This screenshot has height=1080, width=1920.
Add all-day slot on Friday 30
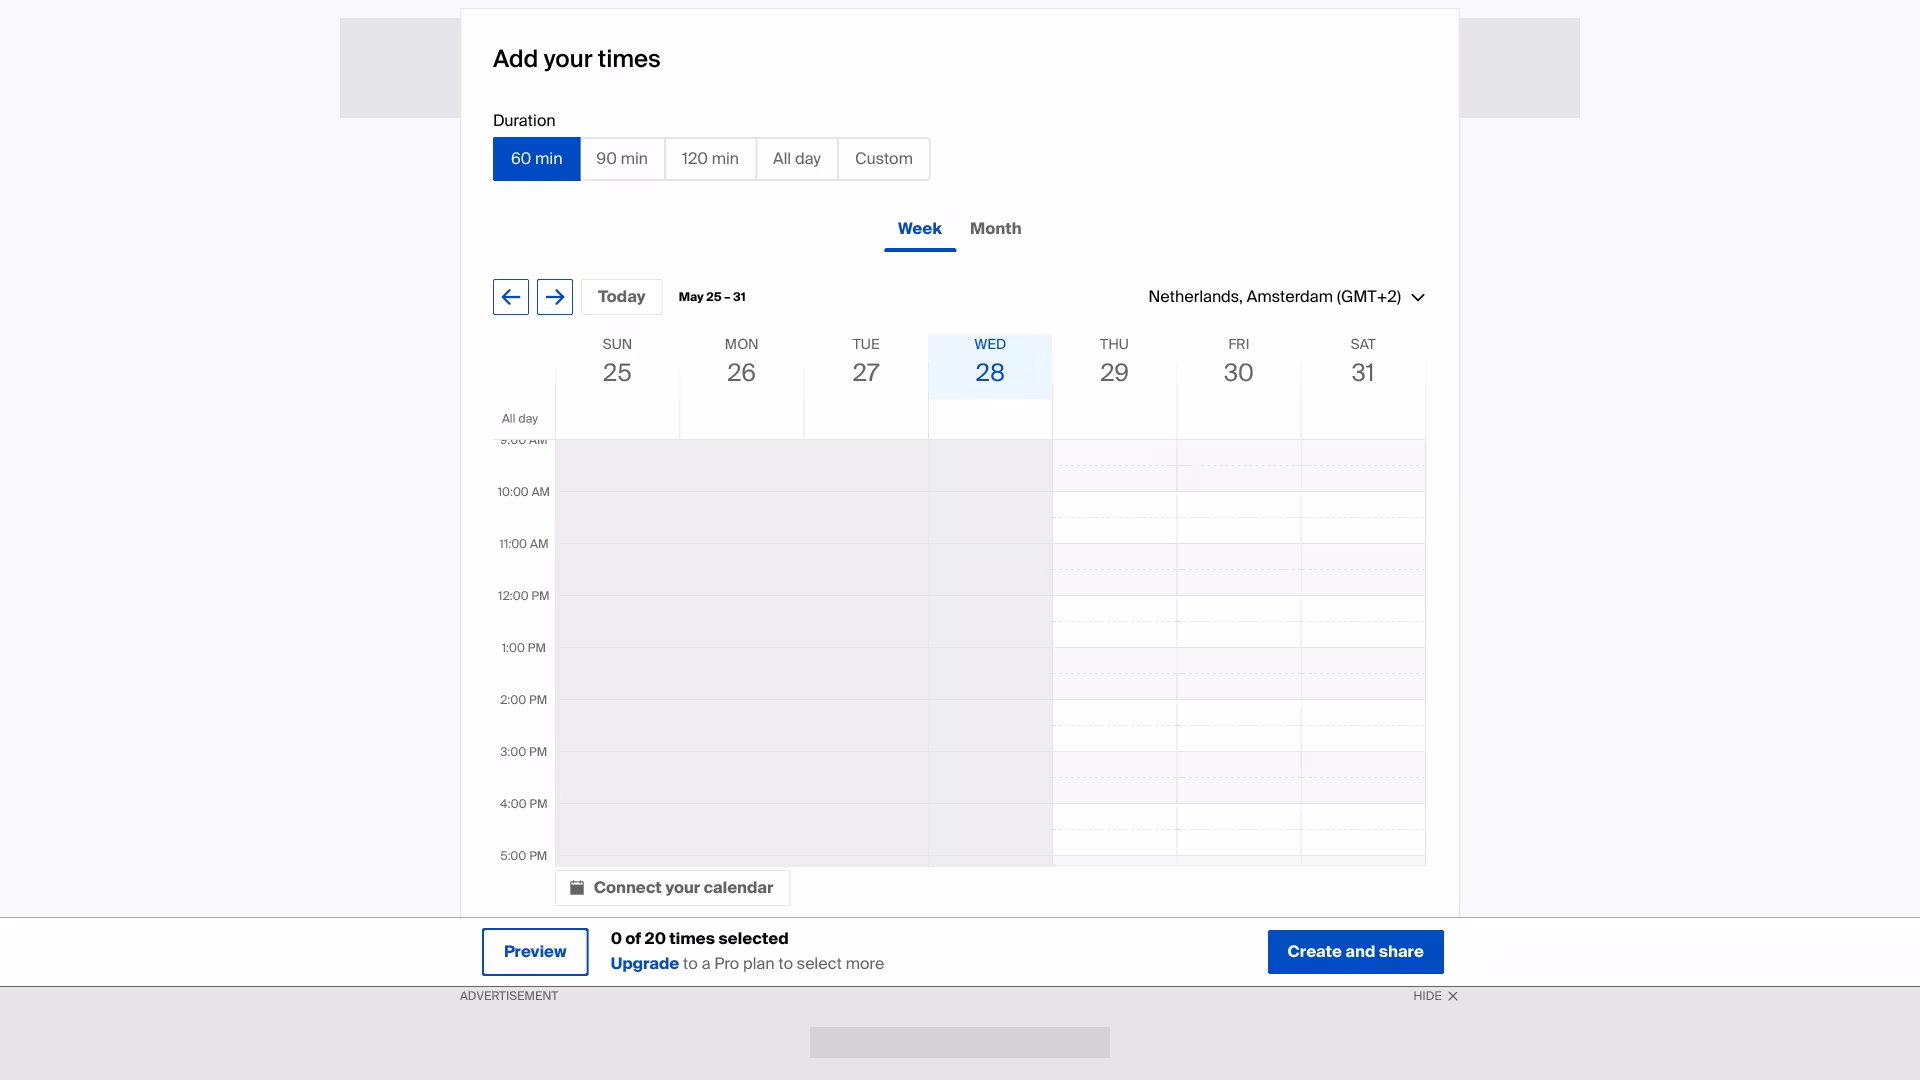pyautogui.click(x=1238, y=419)
